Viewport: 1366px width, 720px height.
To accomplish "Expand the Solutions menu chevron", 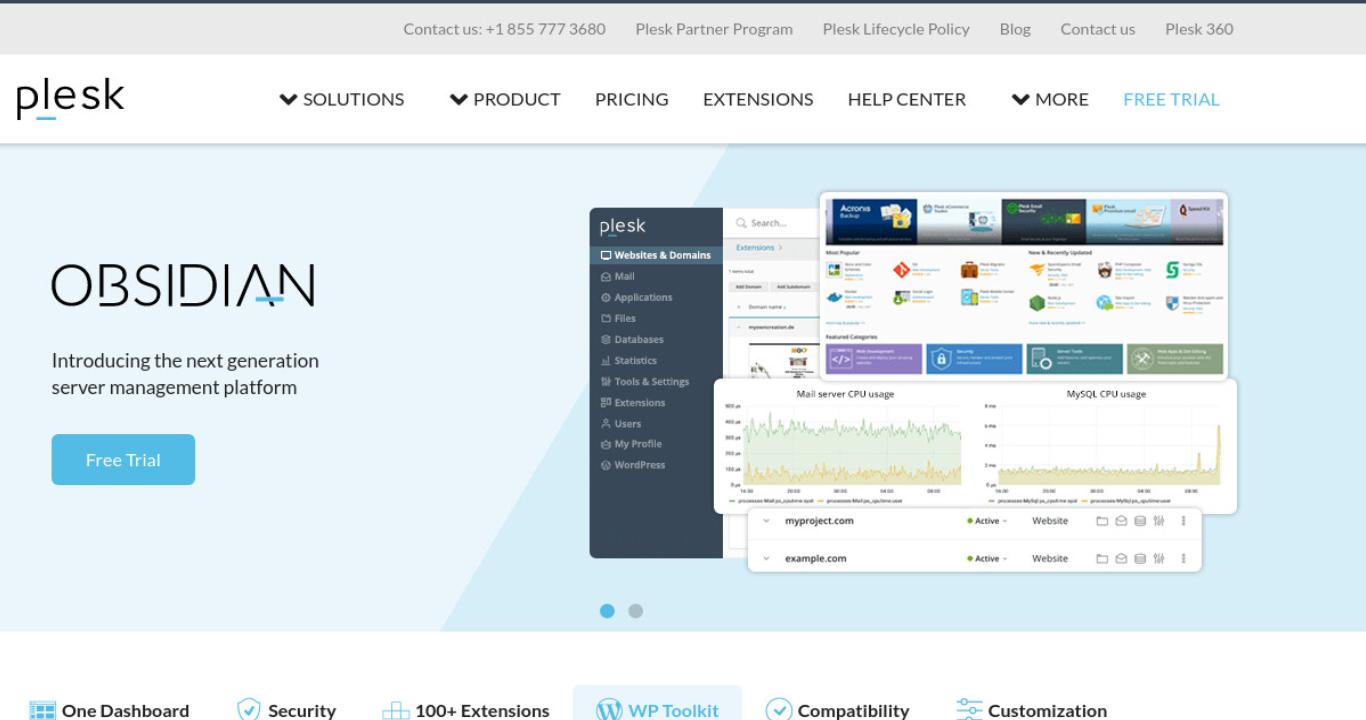I will [x=288, y=99].
